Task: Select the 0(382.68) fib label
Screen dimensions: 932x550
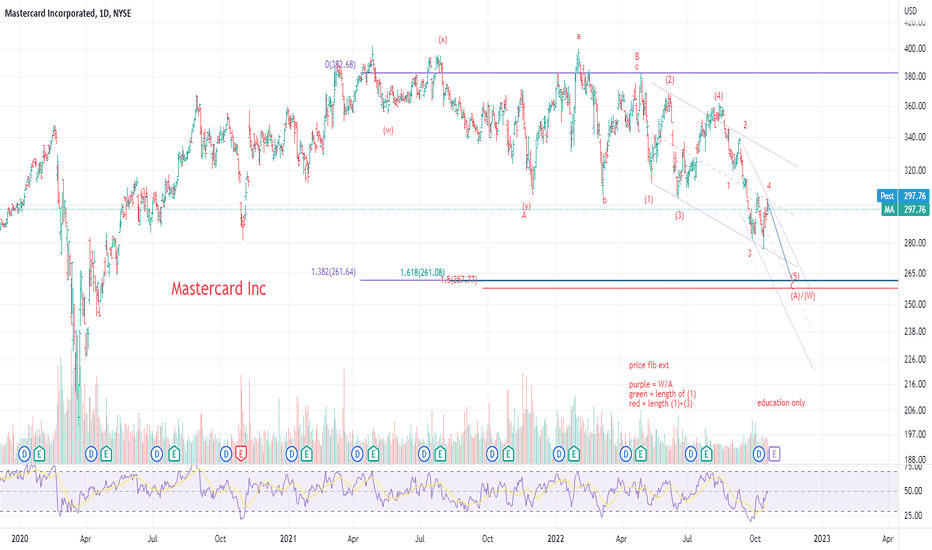Action: 340,64
